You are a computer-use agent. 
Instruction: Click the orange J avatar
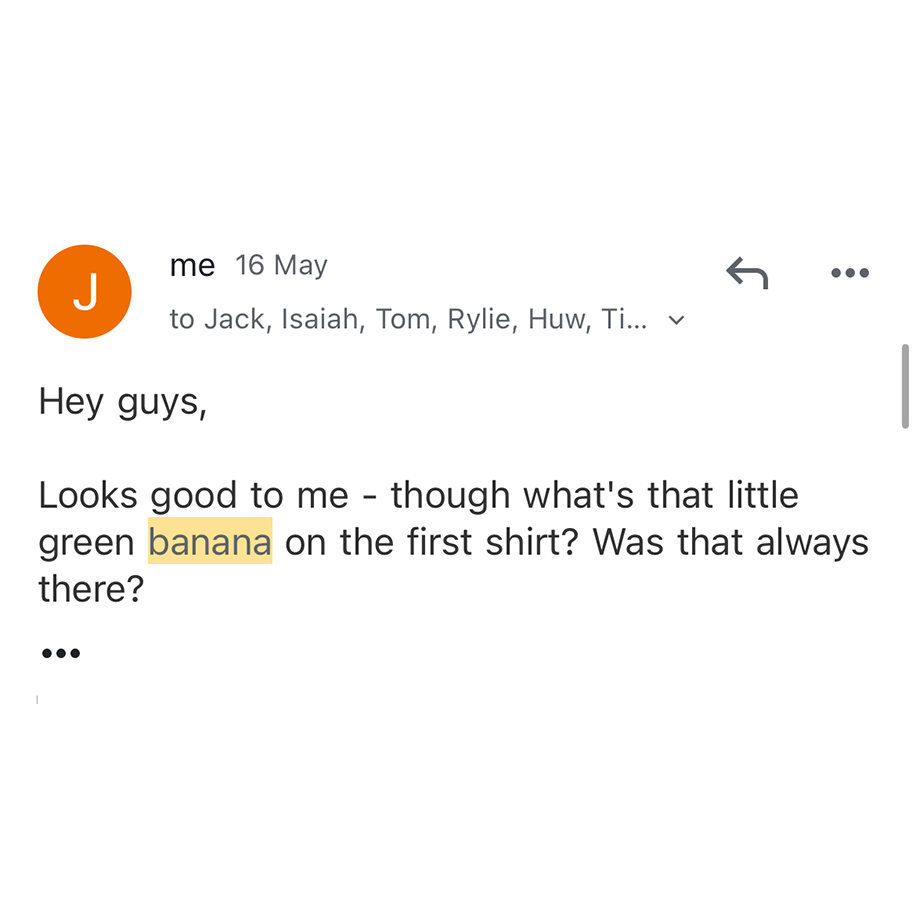[x=85, y=291]
